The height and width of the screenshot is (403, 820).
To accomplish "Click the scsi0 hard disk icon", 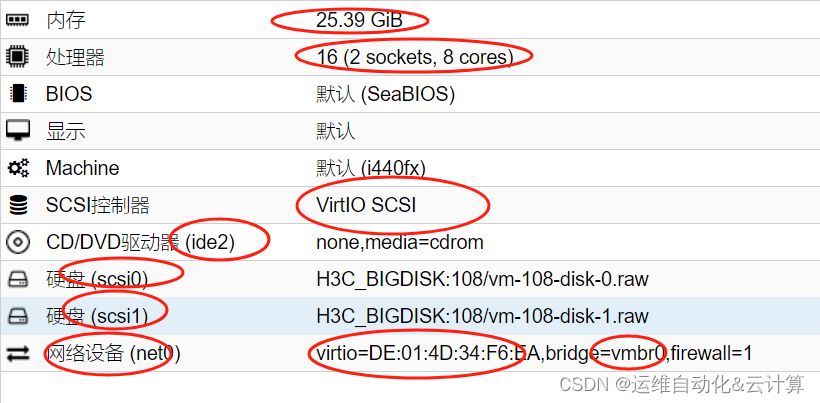I will [x=18, y=279].
